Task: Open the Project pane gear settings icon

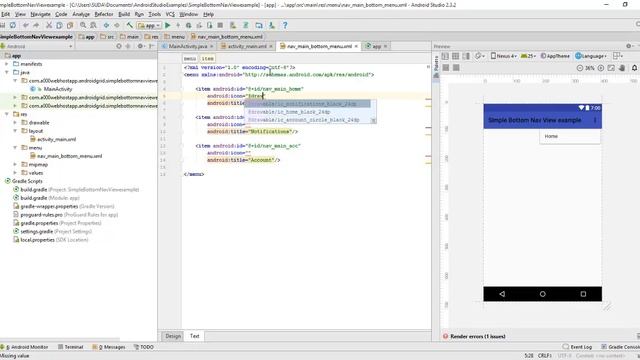Action: point(140,46)
